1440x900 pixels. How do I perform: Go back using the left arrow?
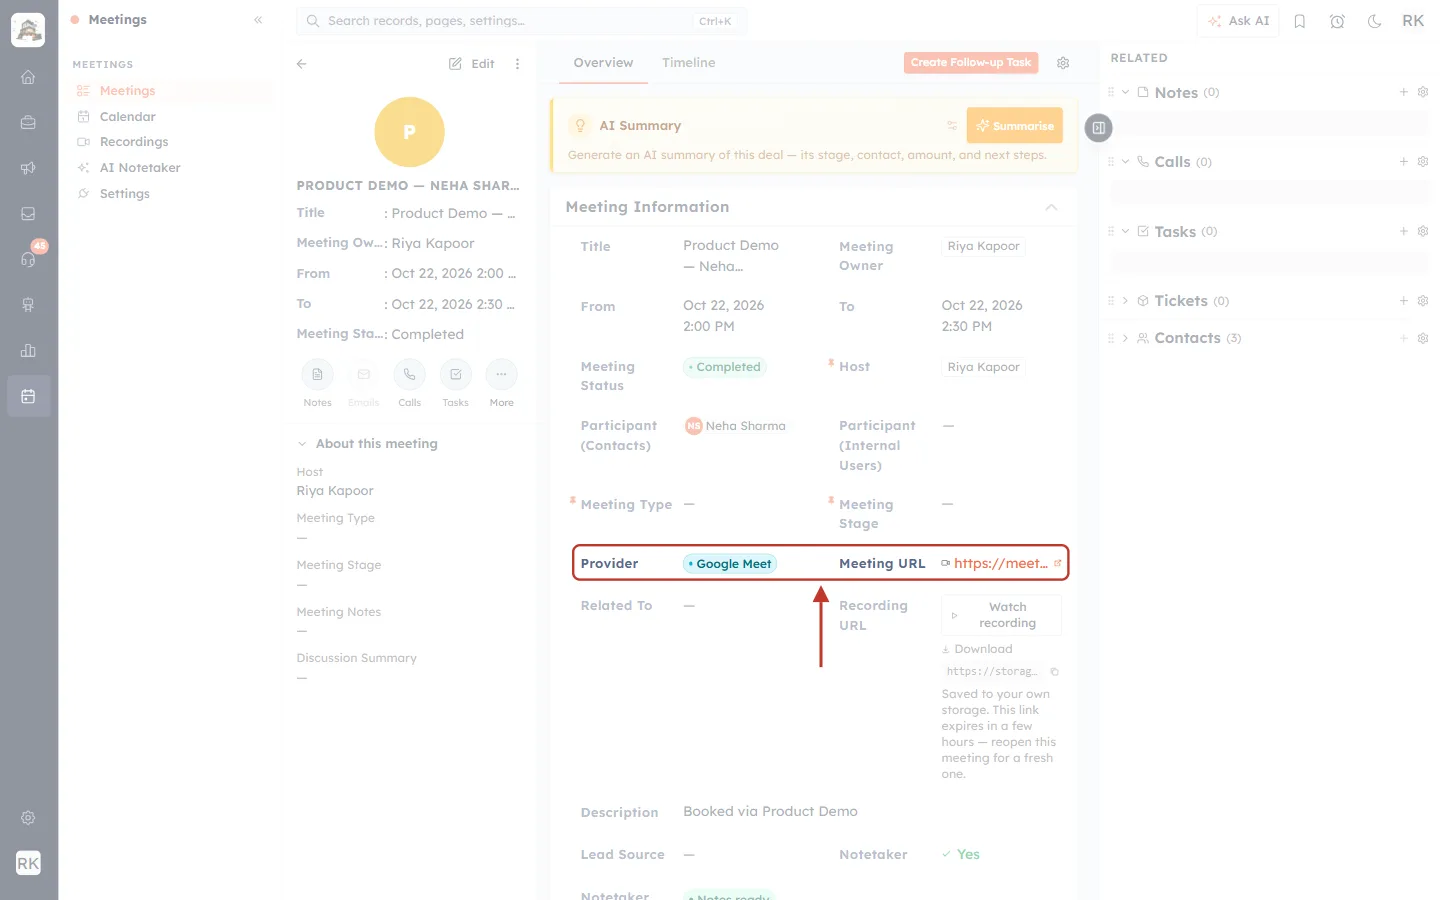tap(302, 64)
